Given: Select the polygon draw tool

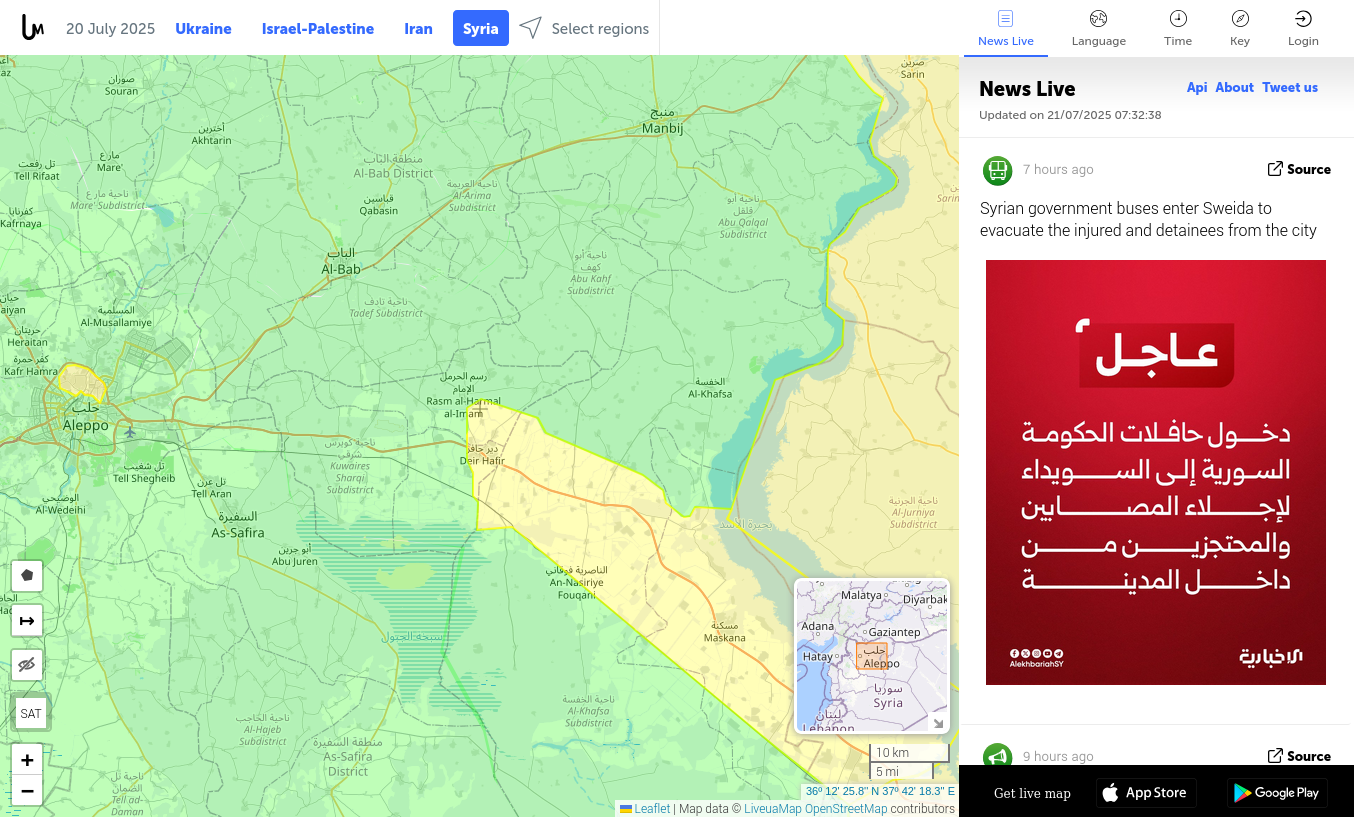Looking at the screenshot, I should click(27, 576).
